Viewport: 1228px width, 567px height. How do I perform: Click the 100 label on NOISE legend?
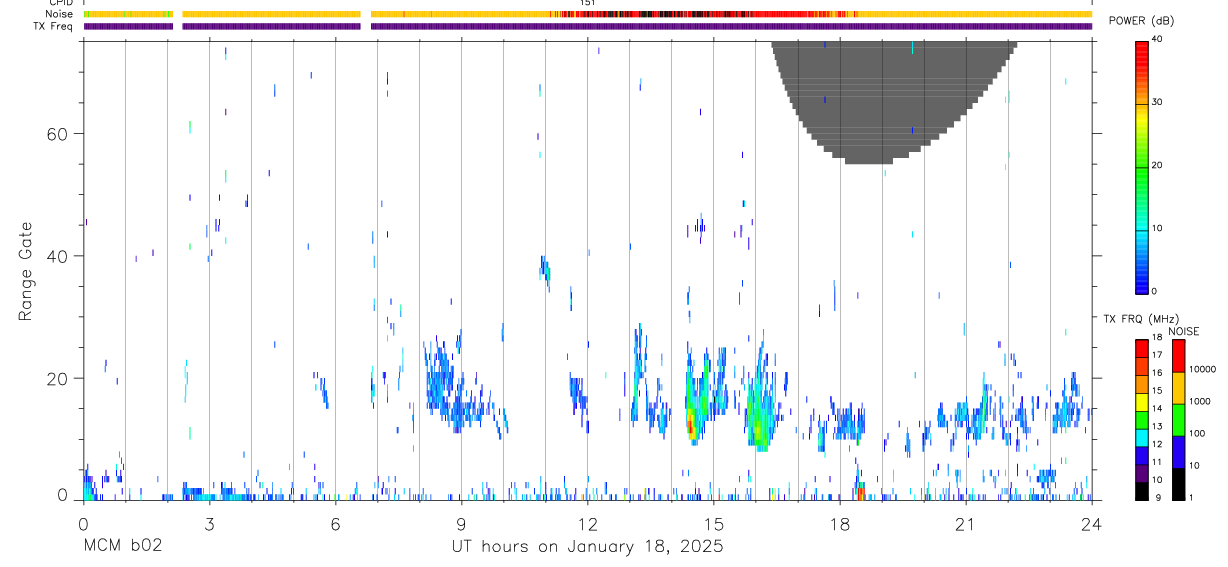1197,433
